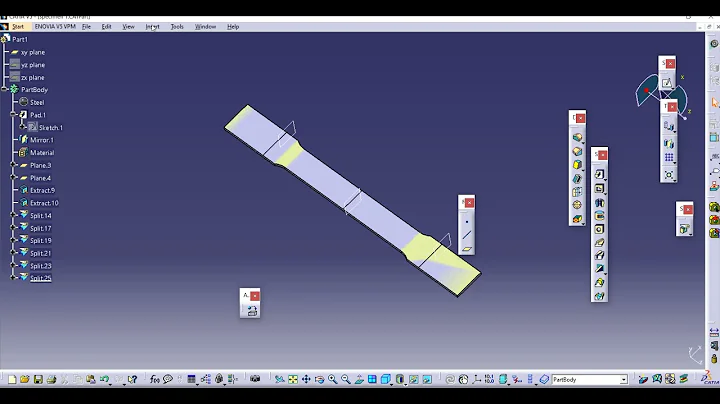The height and width of the screenshot is (404, 720).
Task: Select the Translation transformation icon
Action: 669,126
